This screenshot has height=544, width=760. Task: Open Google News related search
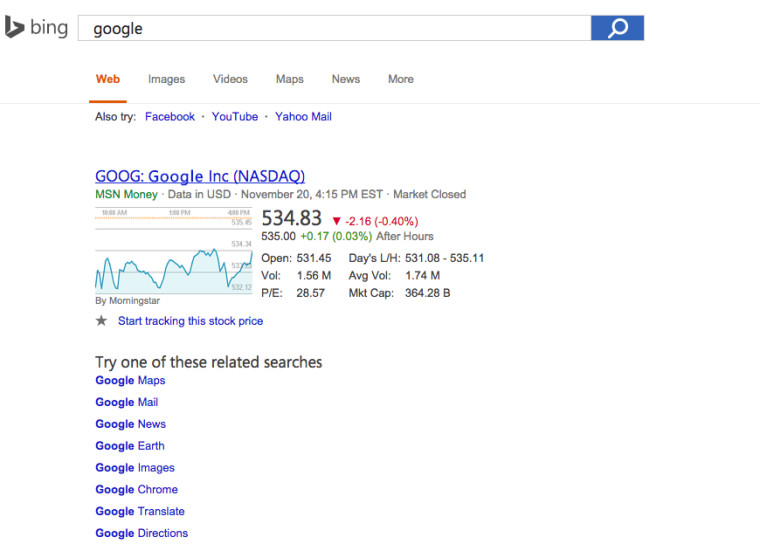tap(130, 424)
